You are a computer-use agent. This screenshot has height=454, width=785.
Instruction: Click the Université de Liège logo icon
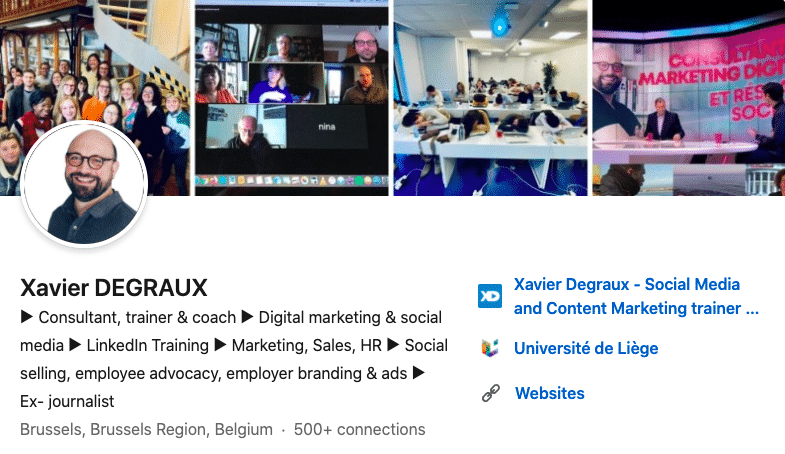tap(490, 348)
